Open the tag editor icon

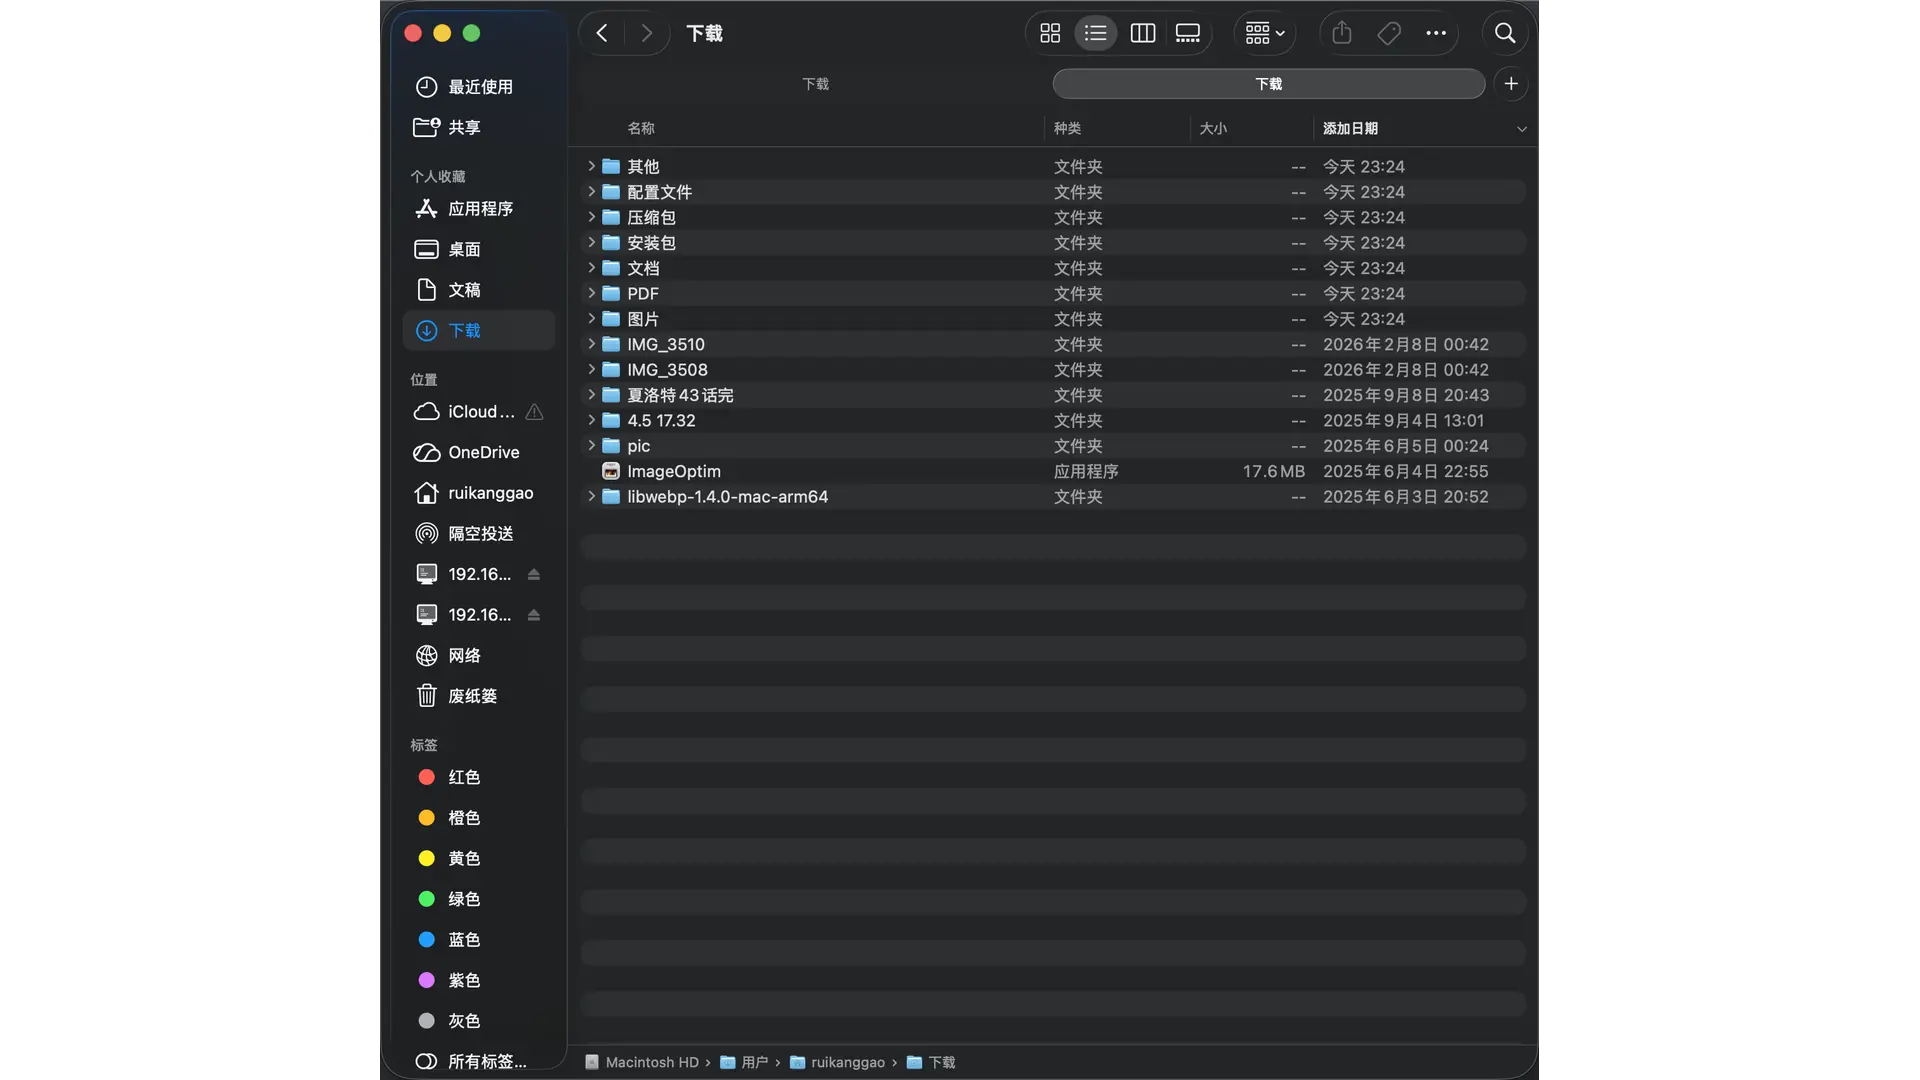[1389, 33]
